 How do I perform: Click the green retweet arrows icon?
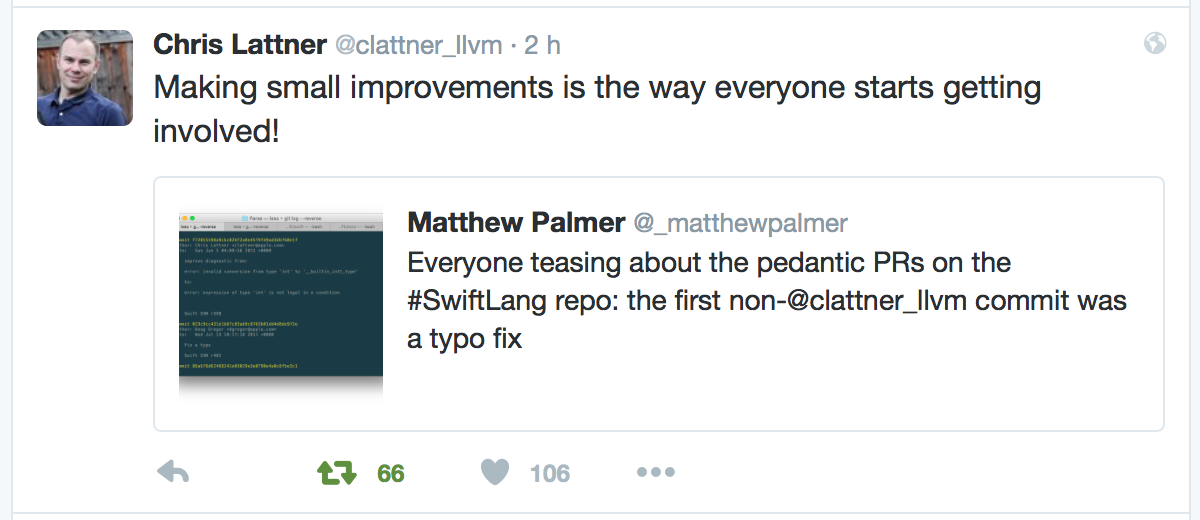337,473
